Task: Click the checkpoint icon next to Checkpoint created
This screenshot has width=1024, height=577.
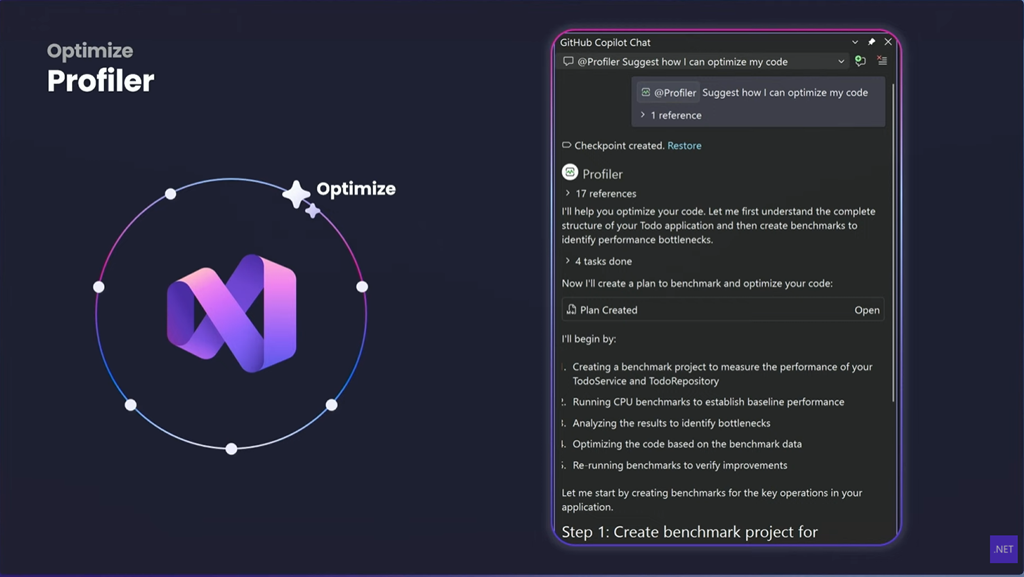Action: click(x=567, y=146)
